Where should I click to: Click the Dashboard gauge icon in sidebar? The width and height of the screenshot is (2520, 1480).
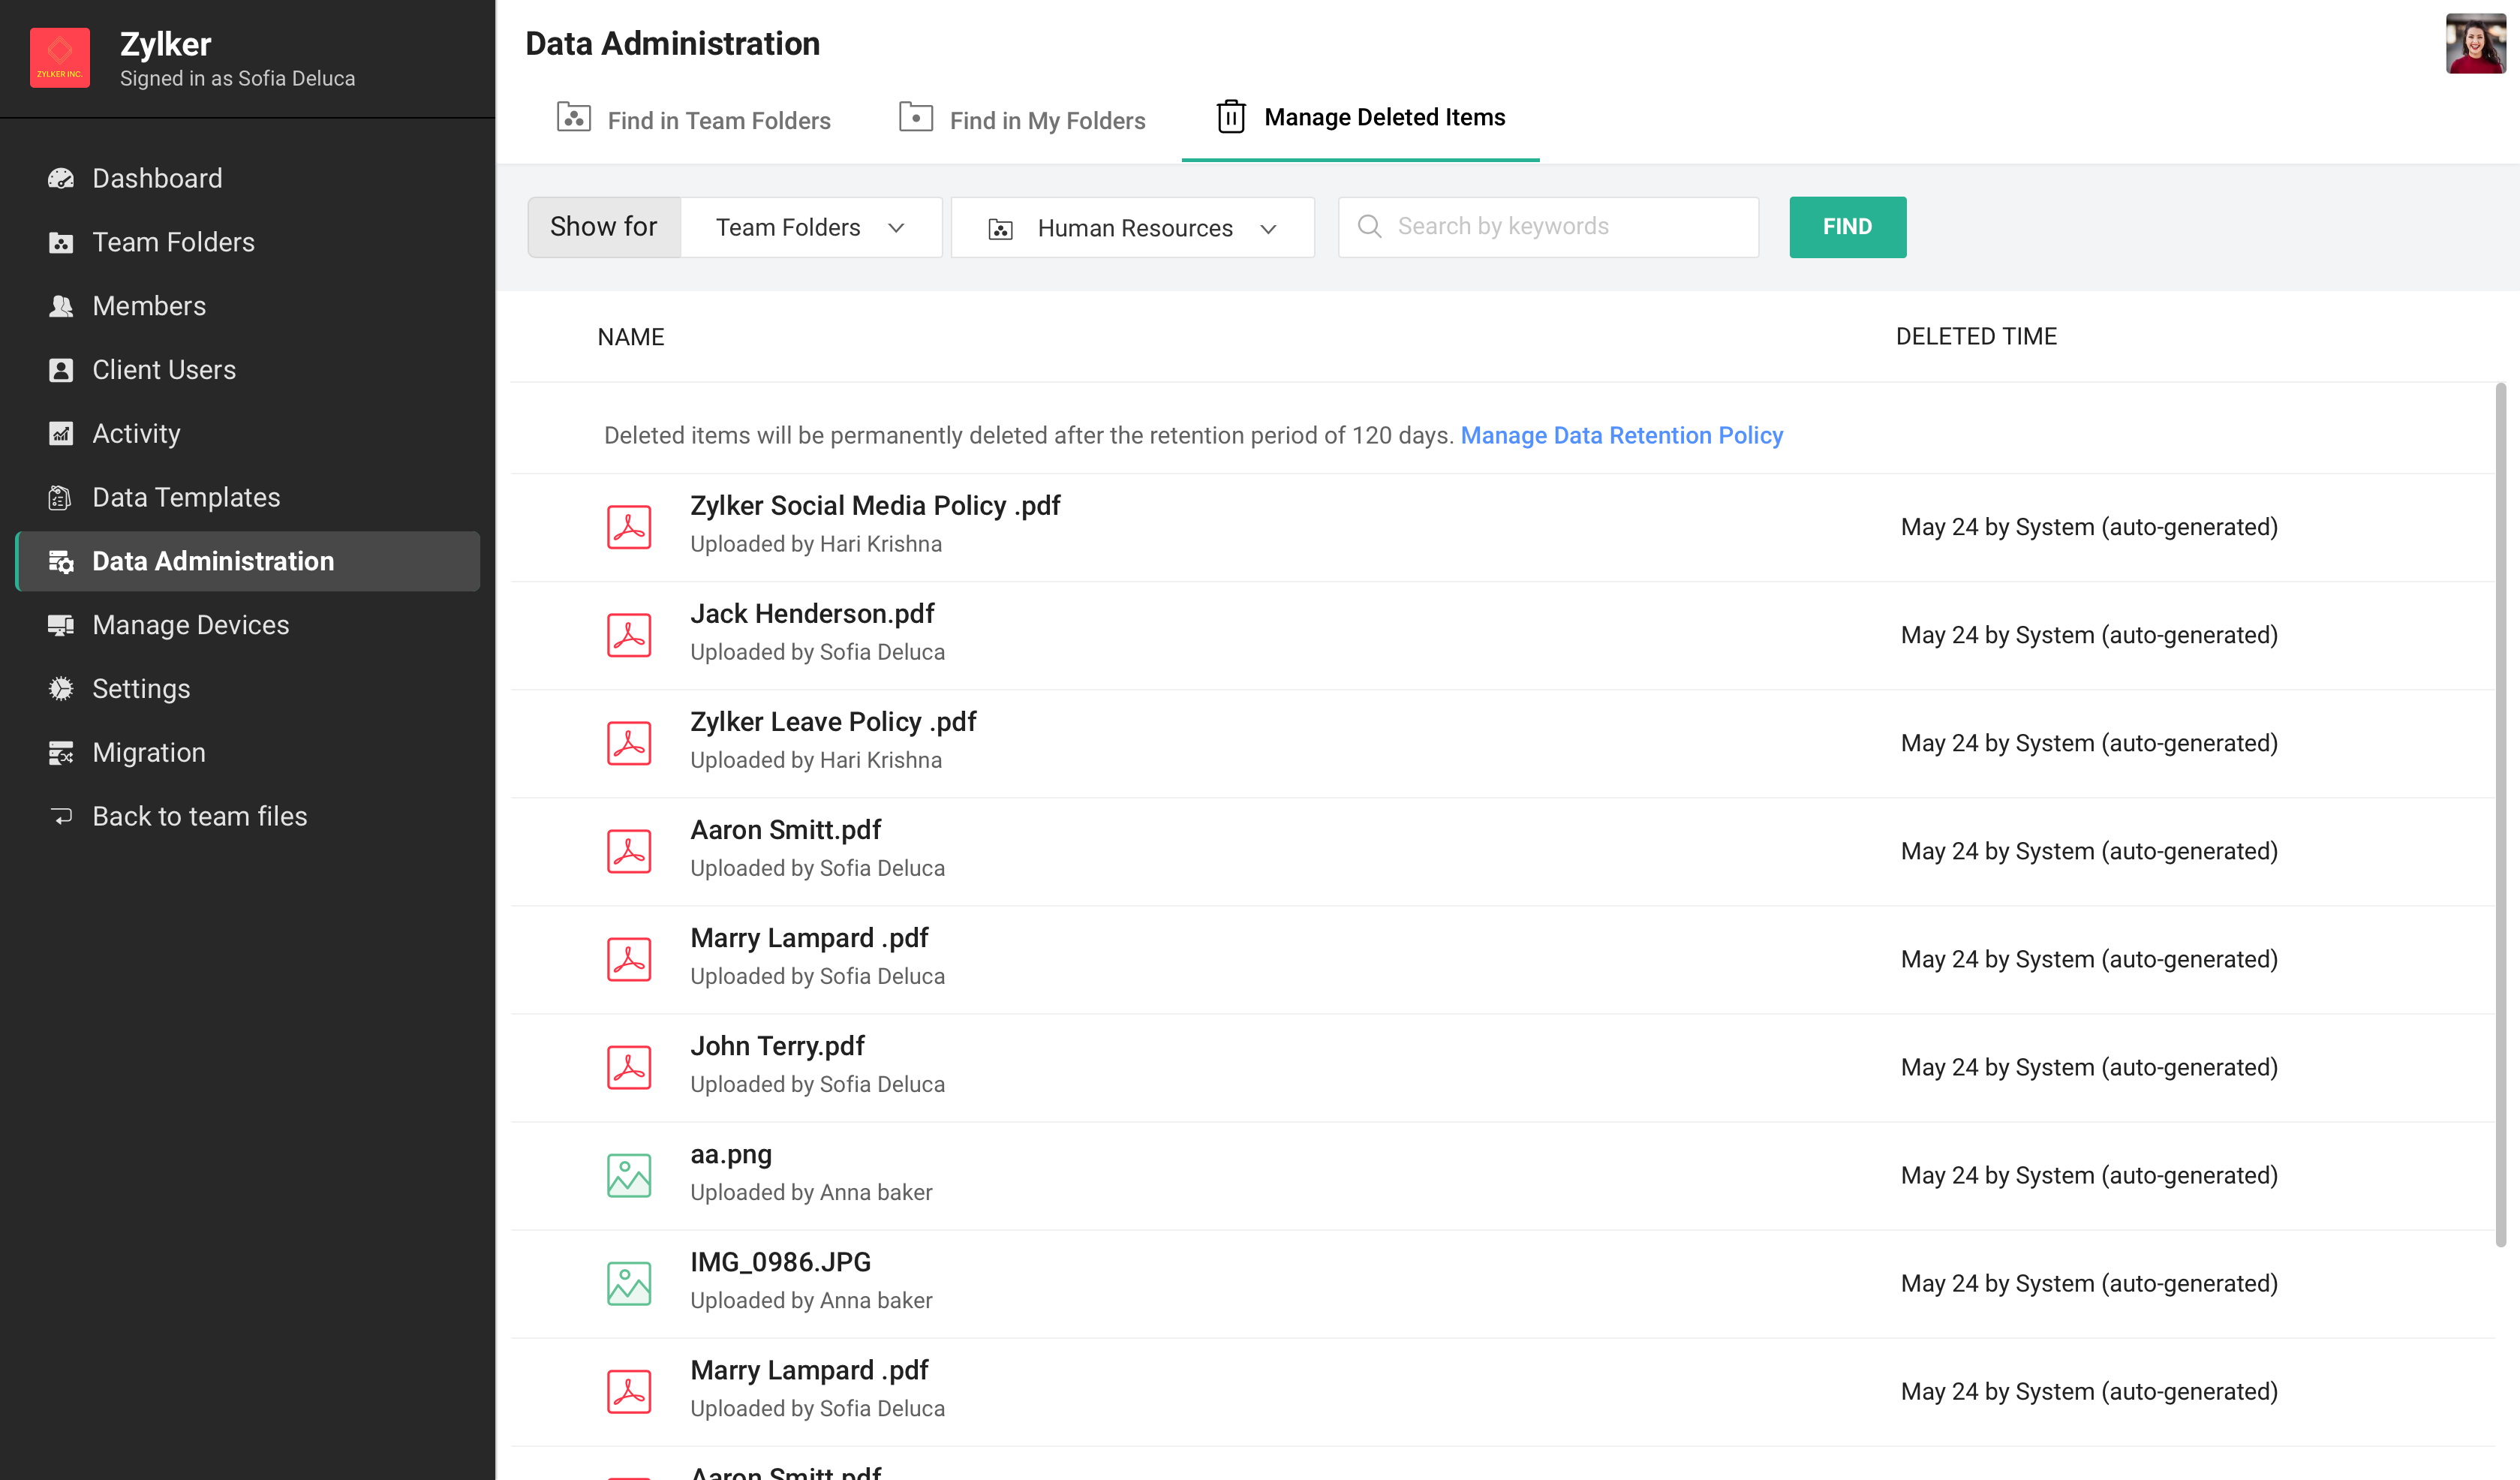[61, 178]
